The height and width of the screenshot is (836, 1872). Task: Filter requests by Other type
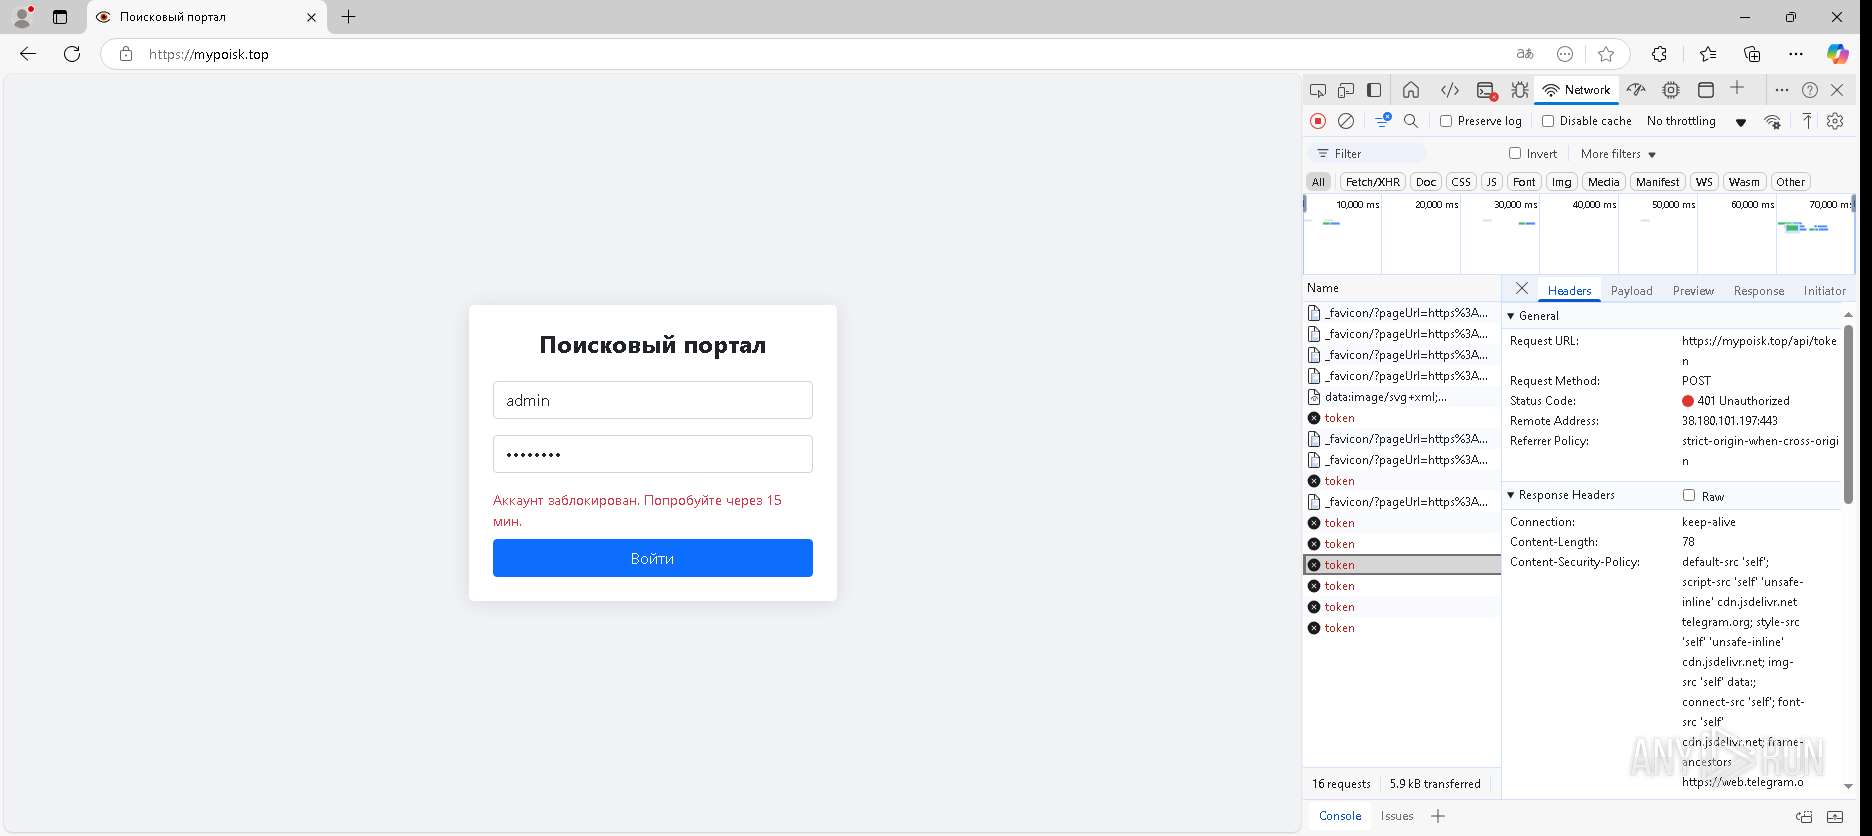(x=1790, y=182)
